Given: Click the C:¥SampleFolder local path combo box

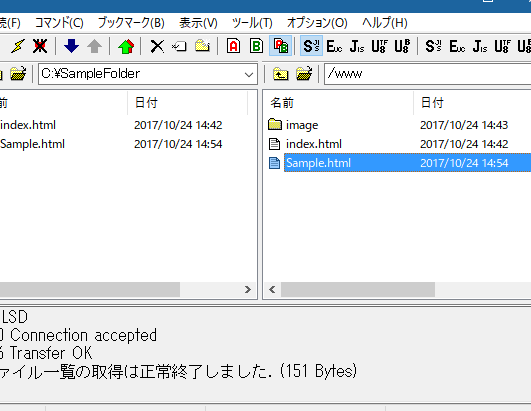Looking at the screenshot, I should click(148, 73).
